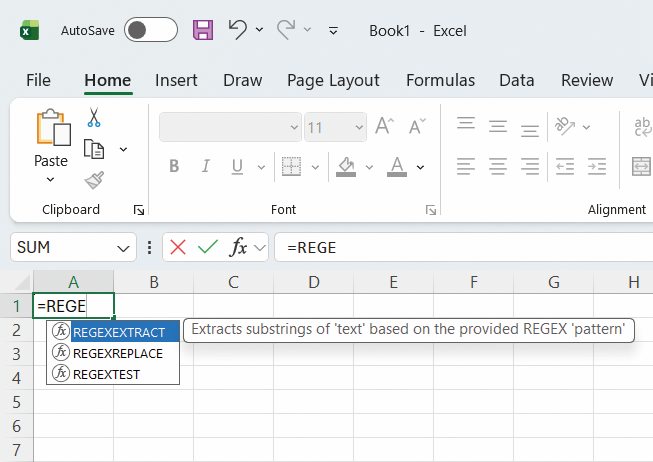Open the Font settings dialog launcher
The image size is (653, 462).
pos(431,210)
